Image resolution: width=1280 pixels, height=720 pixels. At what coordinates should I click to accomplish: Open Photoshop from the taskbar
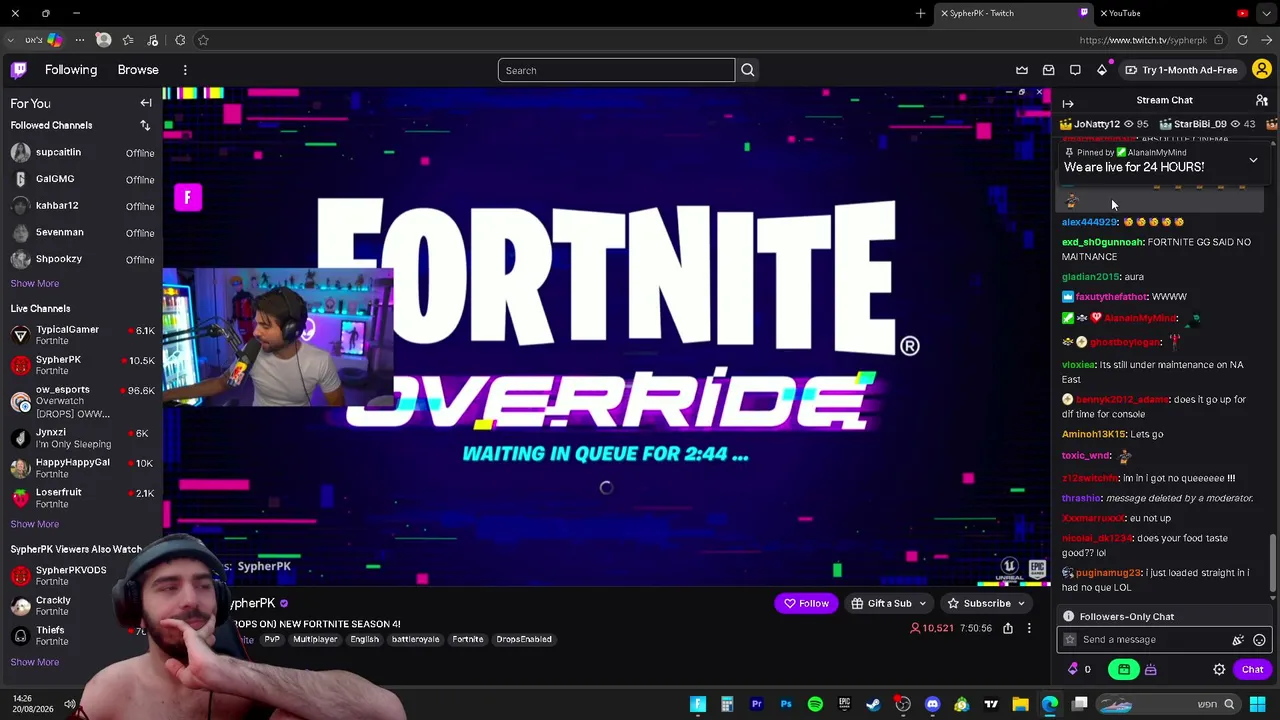click(786, 704)
